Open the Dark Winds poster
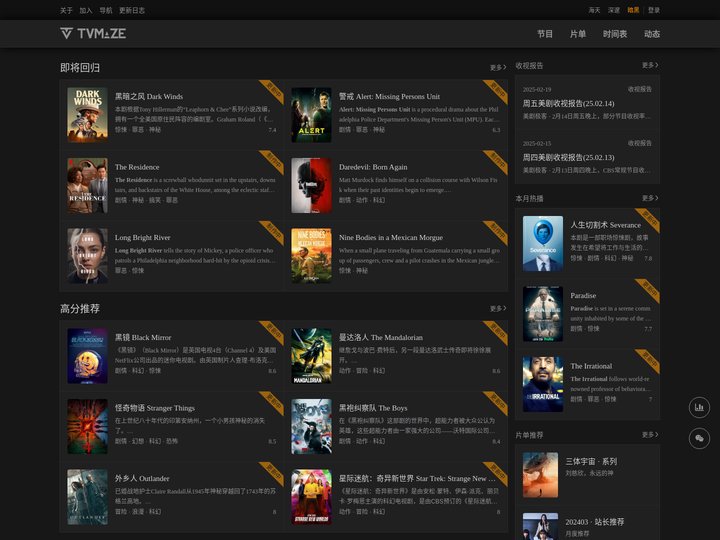 87,115
